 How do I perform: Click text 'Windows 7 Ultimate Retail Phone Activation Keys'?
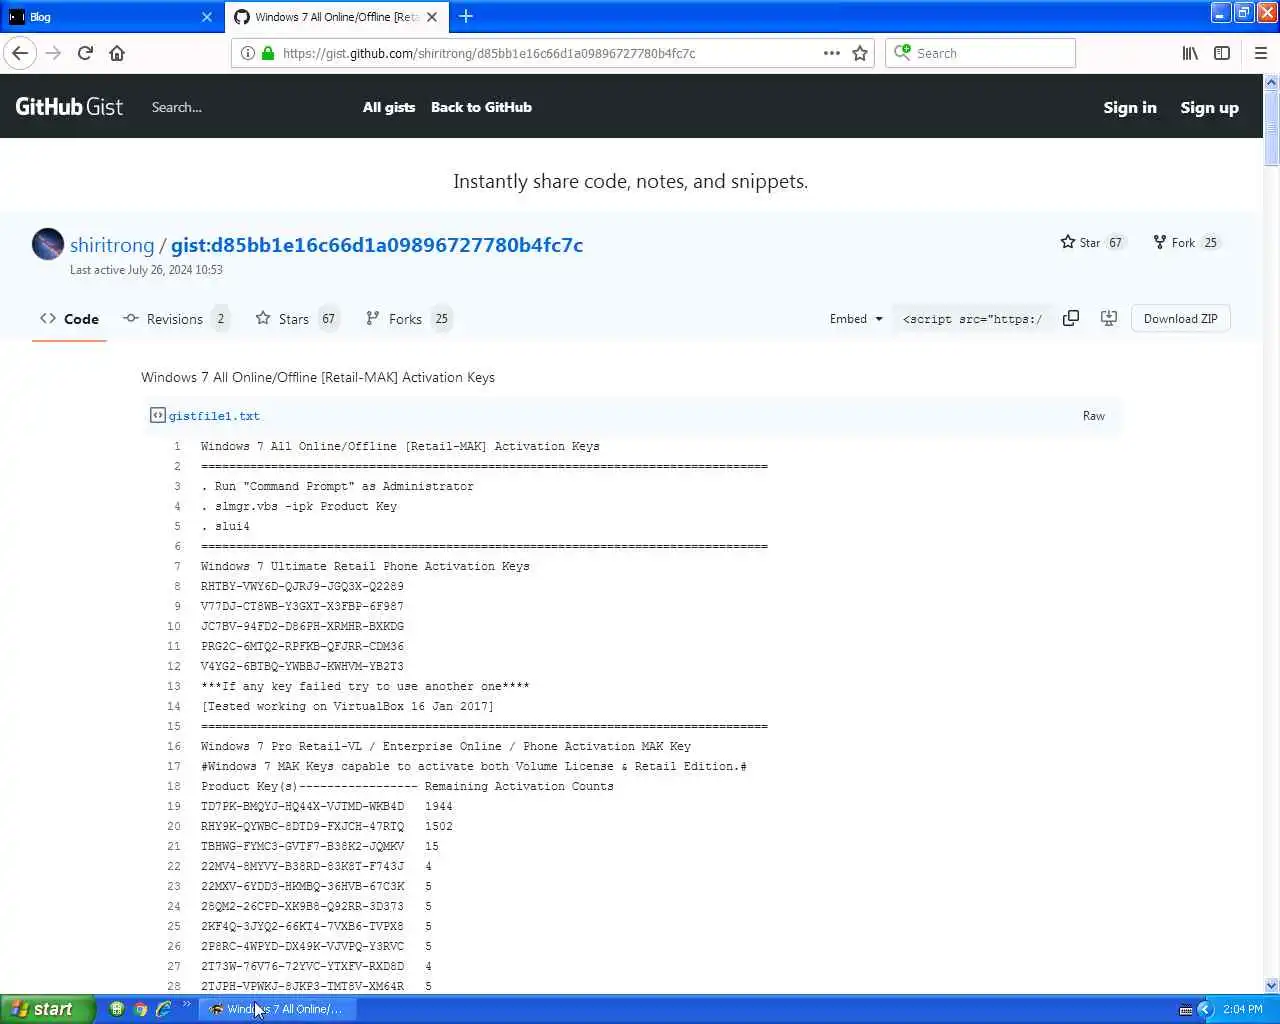point(365,566)
